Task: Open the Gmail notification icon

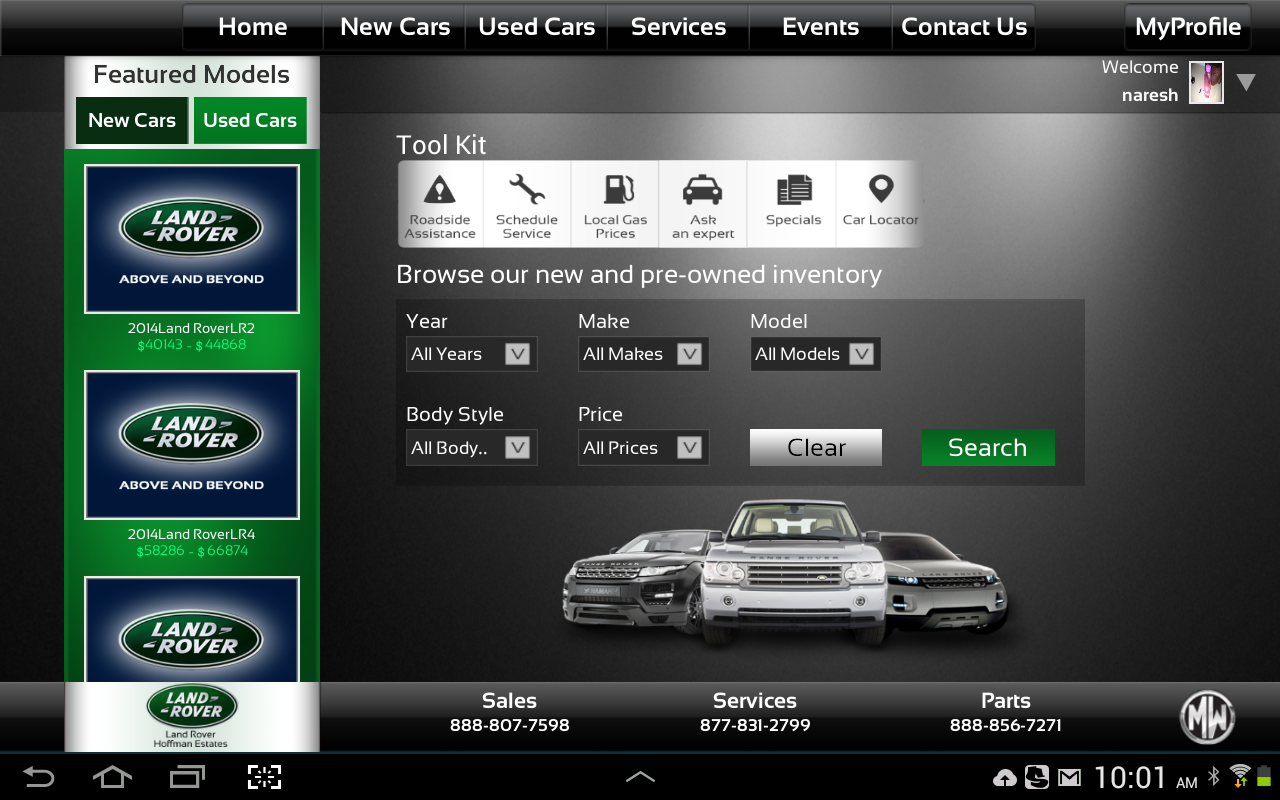Action: [x=1070, y=777]
